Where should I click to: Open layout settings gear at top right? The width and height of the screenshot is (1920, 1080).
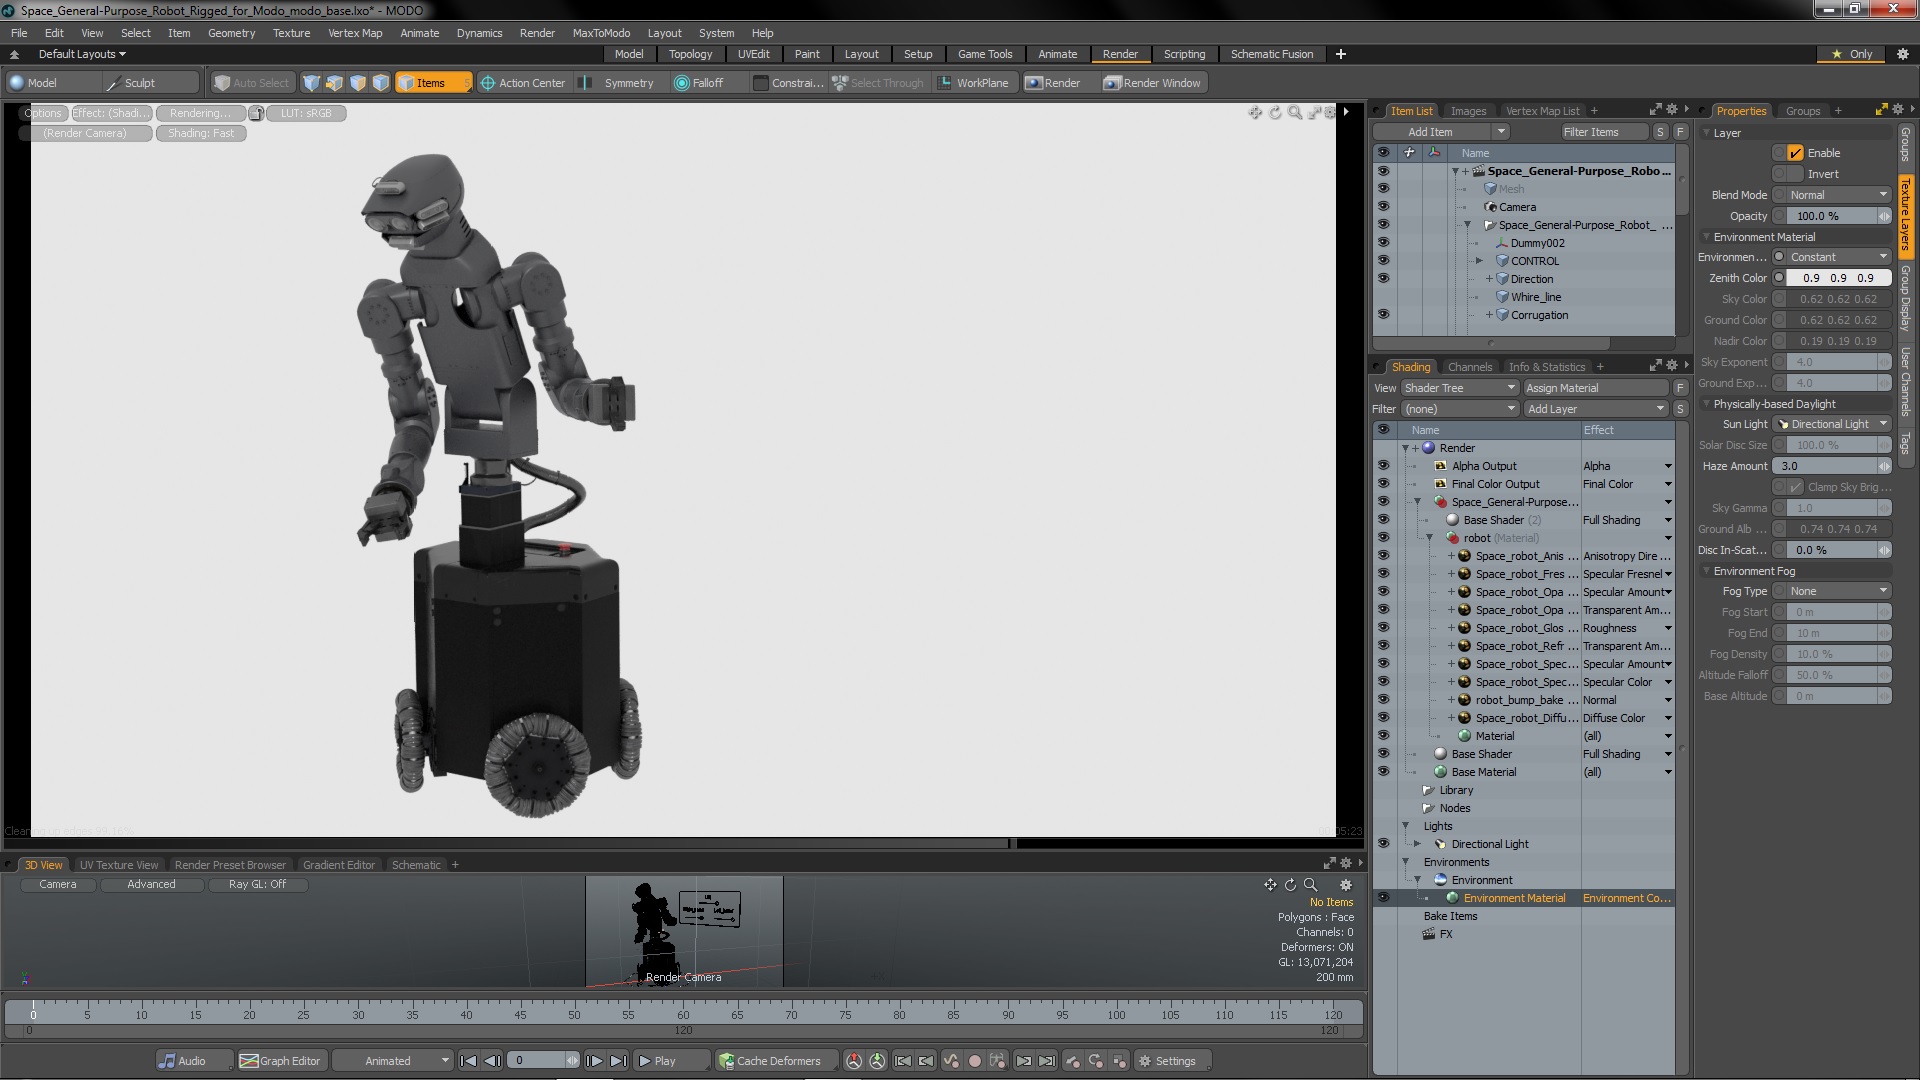[1903, 54]
